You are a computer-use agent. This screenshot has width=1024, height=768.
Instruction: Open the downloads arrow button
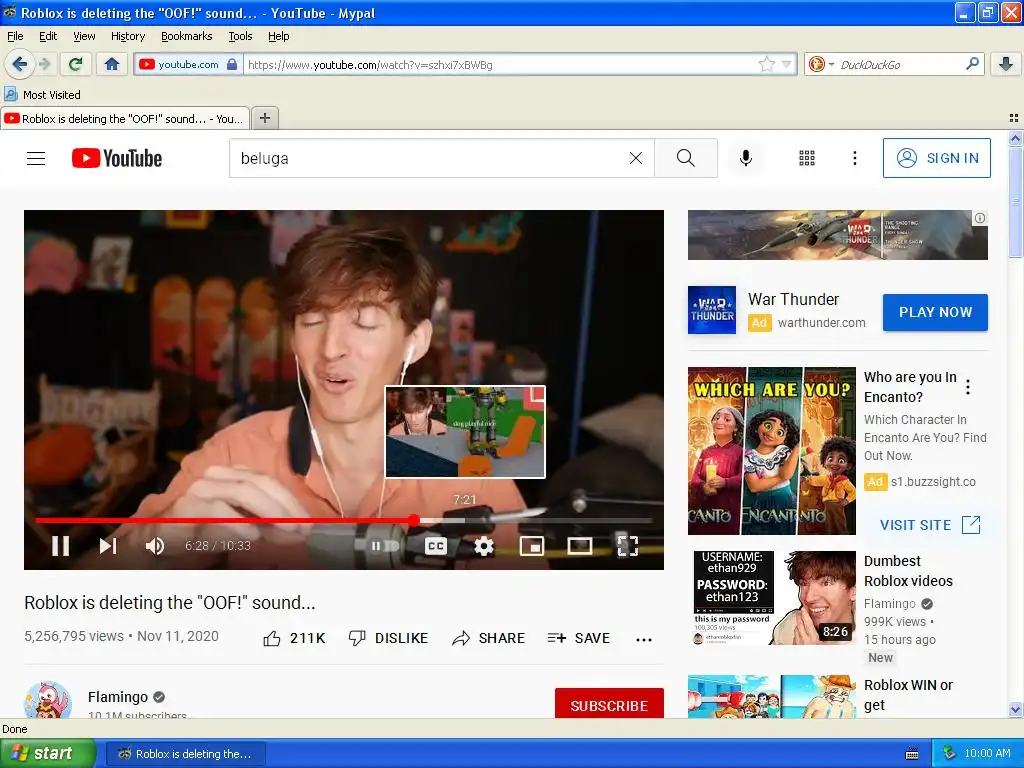tap(1006, 64)
